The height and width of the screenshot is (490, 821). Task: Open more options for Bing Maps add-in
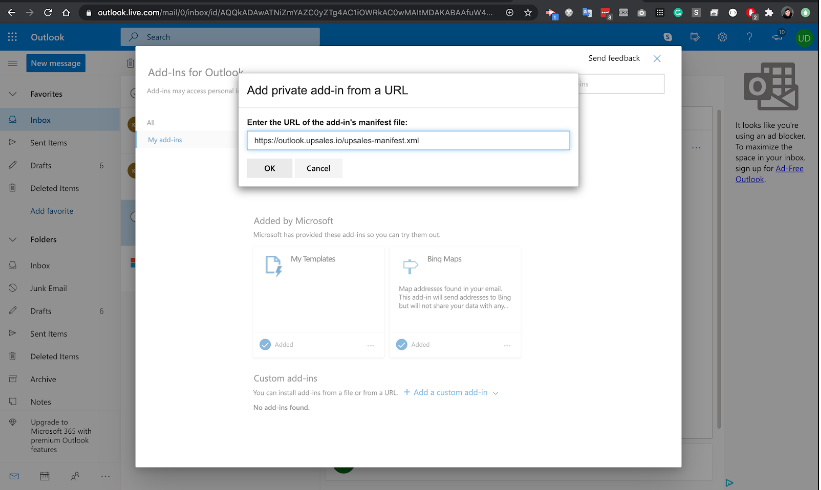coord(507,345)
